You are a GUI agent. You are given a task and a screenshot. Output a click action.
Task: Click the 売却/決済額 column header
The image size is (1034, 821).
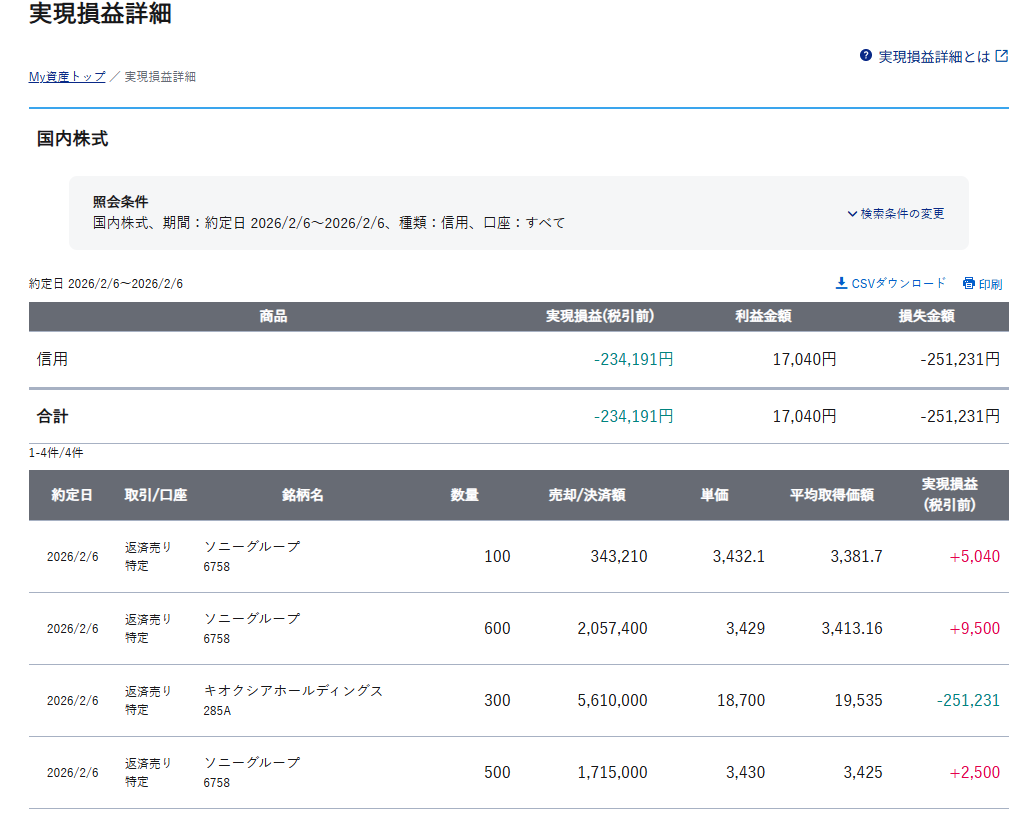[587, 495]
